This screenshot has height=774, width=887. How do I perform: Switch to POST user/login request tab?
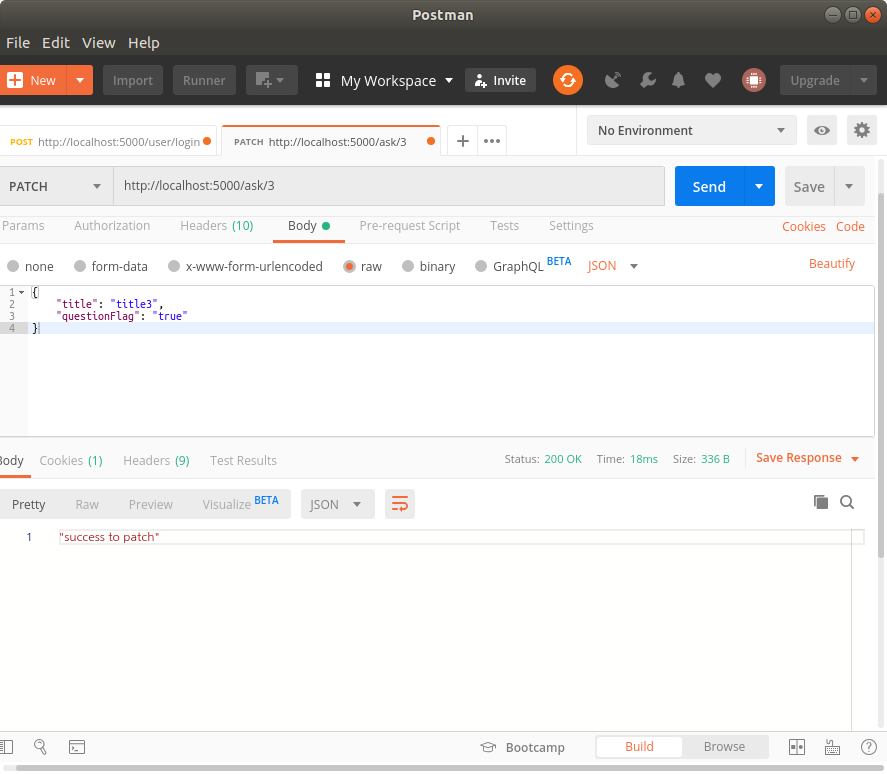point(107,141)
